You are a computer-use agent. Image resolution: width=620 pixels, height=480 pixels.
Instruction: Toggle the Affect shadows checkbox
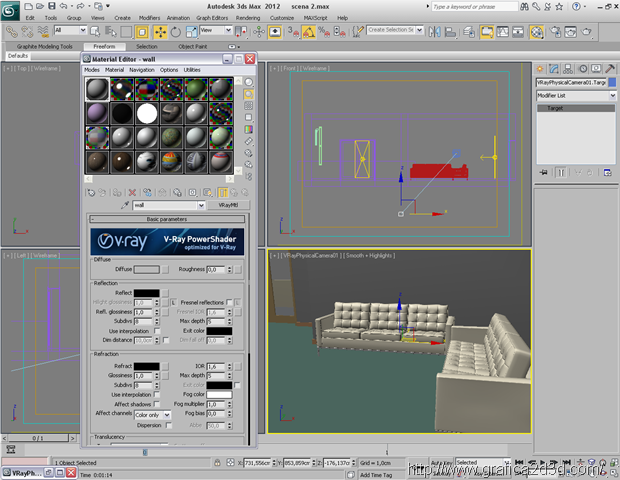(x=157, y=403)
